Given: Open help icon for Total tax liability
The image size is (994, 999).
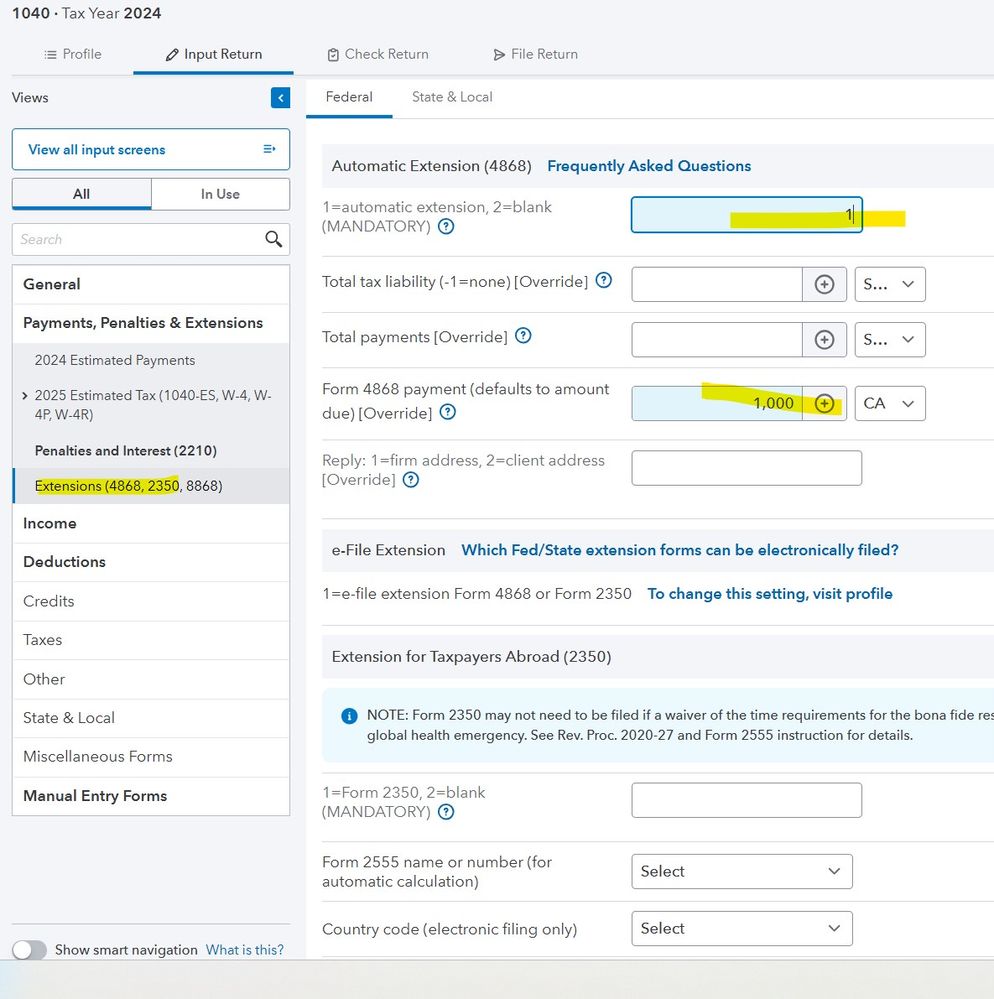Looking at the screenshot, I should click(604, 281).
